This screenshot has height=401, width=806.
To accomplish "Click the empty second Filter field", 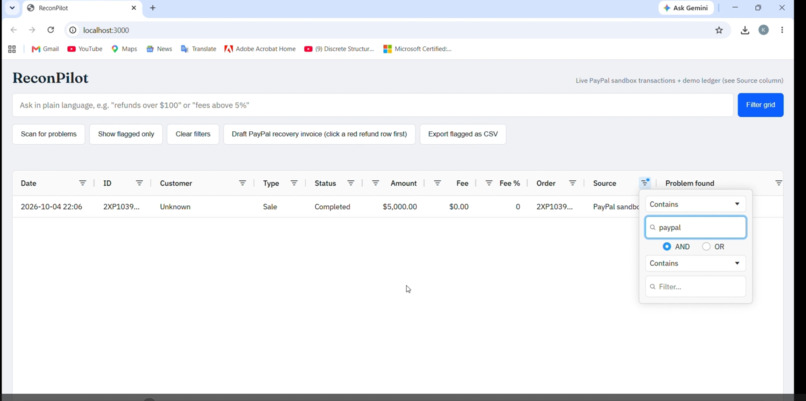I will [695, 286].
